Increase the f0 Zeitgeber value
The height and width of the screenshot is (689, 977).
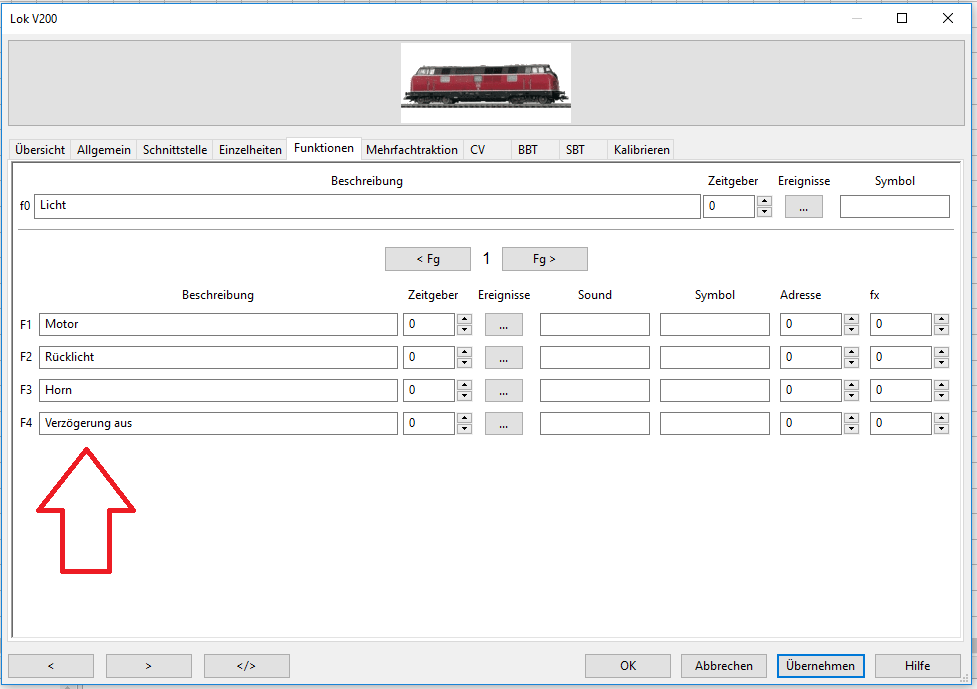tap(764, 201)
